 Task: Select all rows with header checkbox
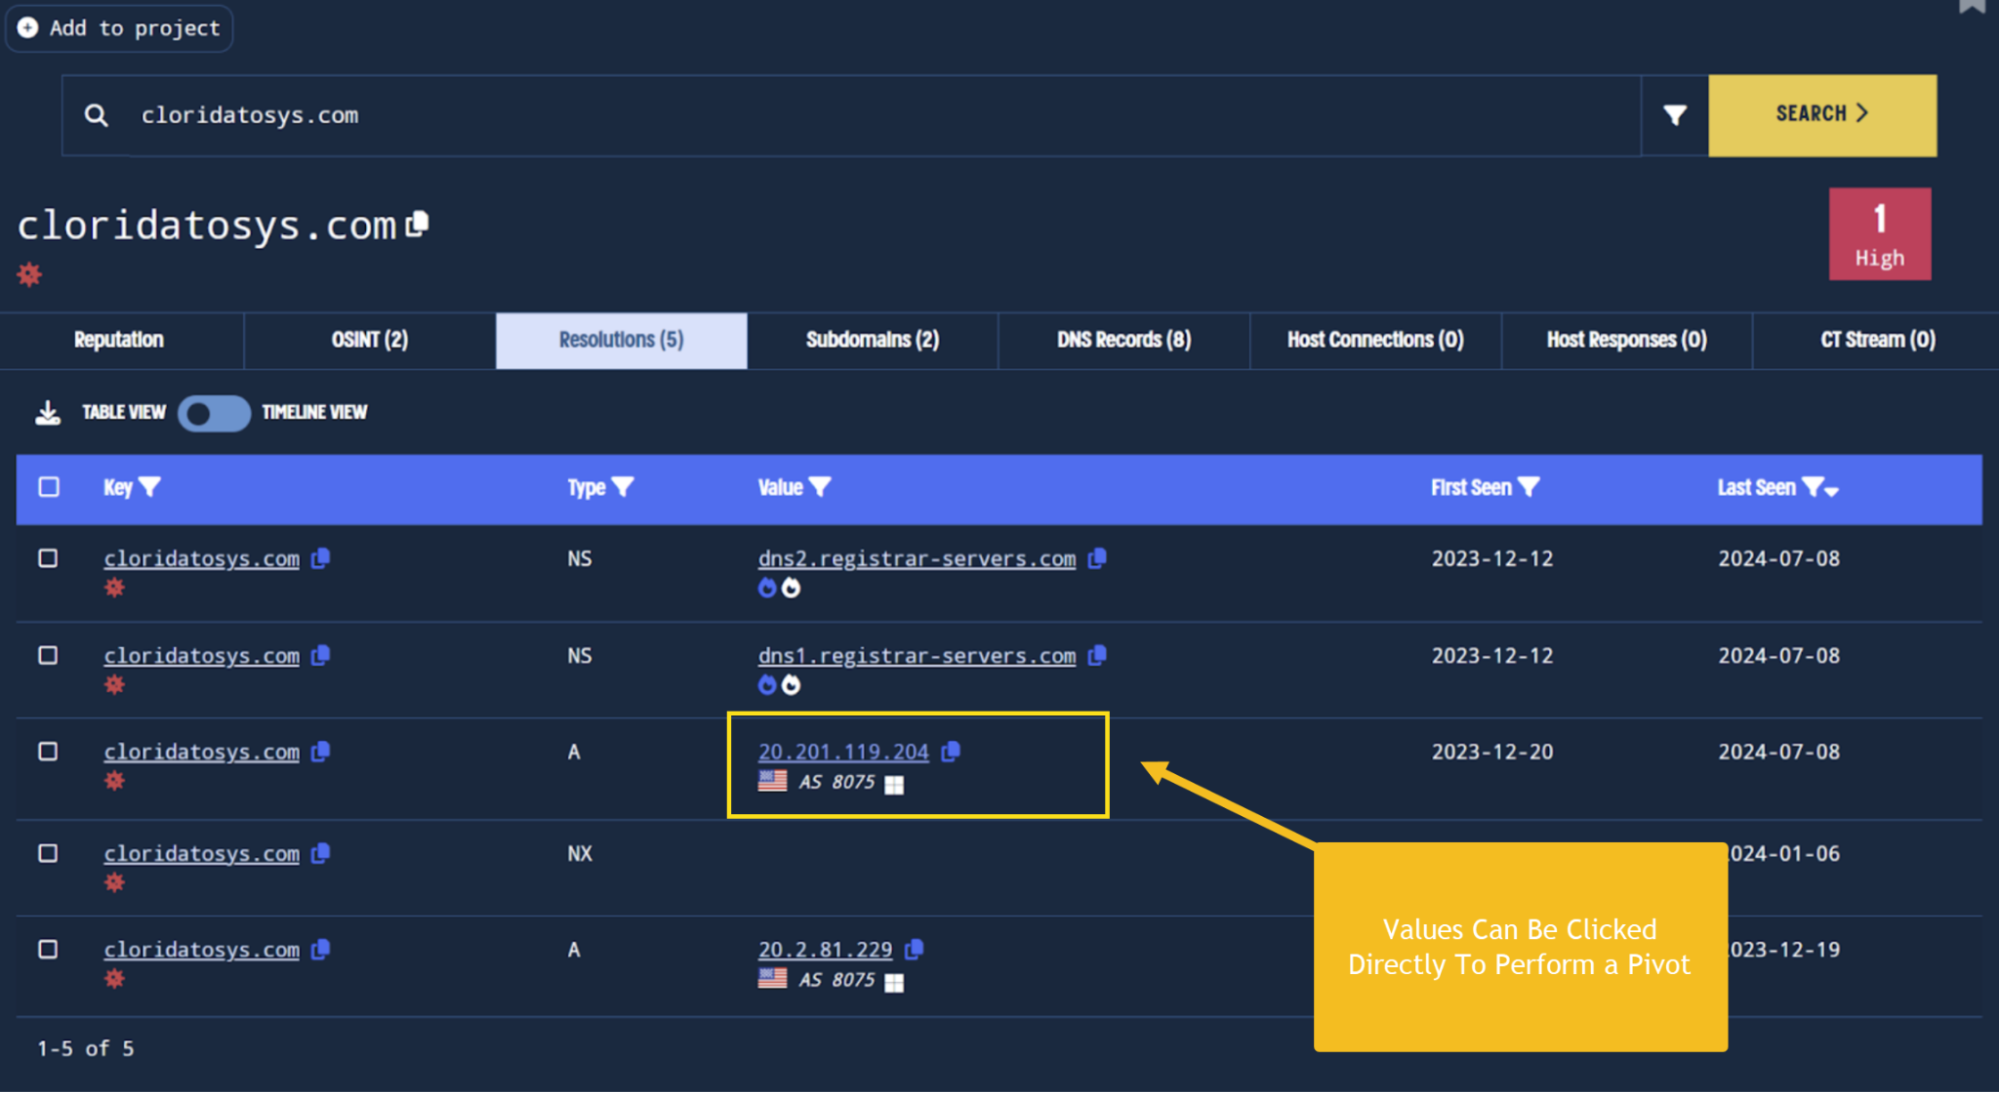click(x=48, y=487)
